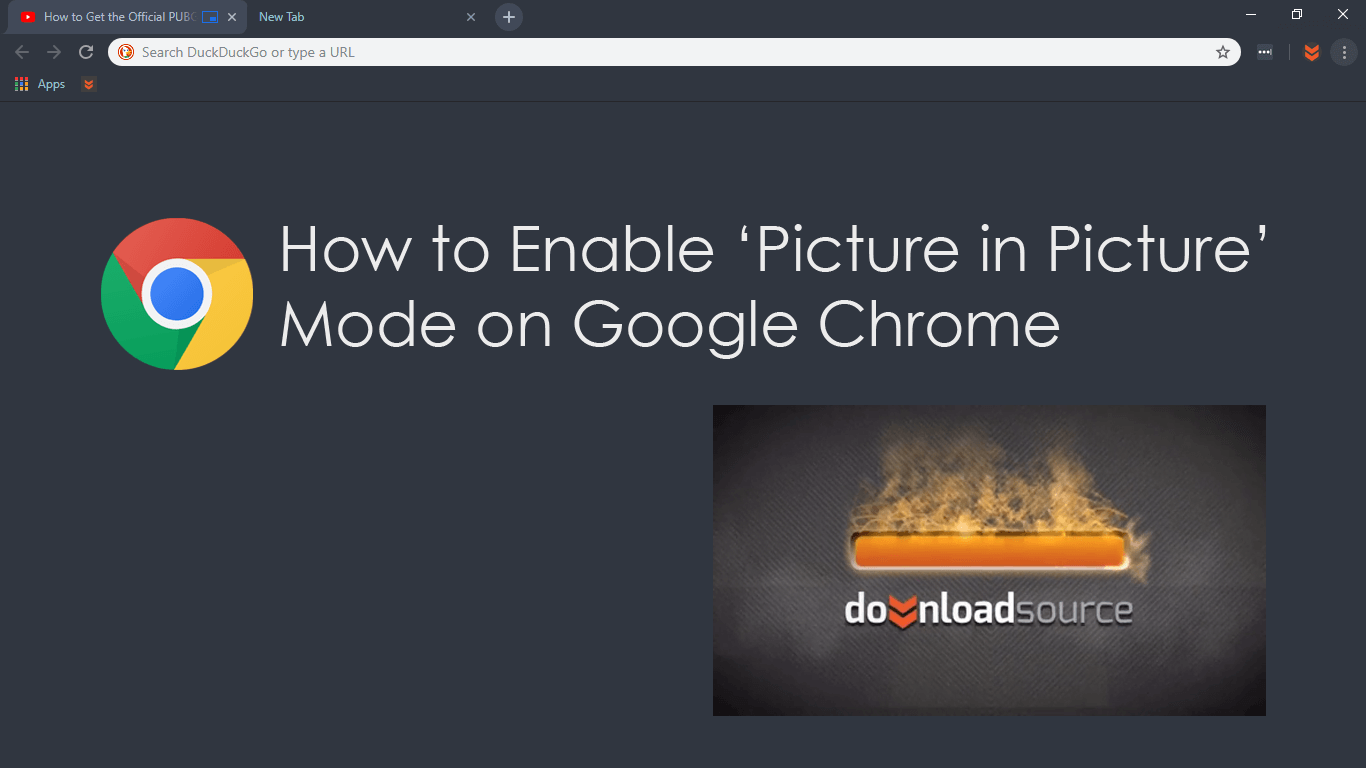Viewport: 1366px width, 768px height.
Task: Click the orange loading bar in the video
Action: coord(989,551)
